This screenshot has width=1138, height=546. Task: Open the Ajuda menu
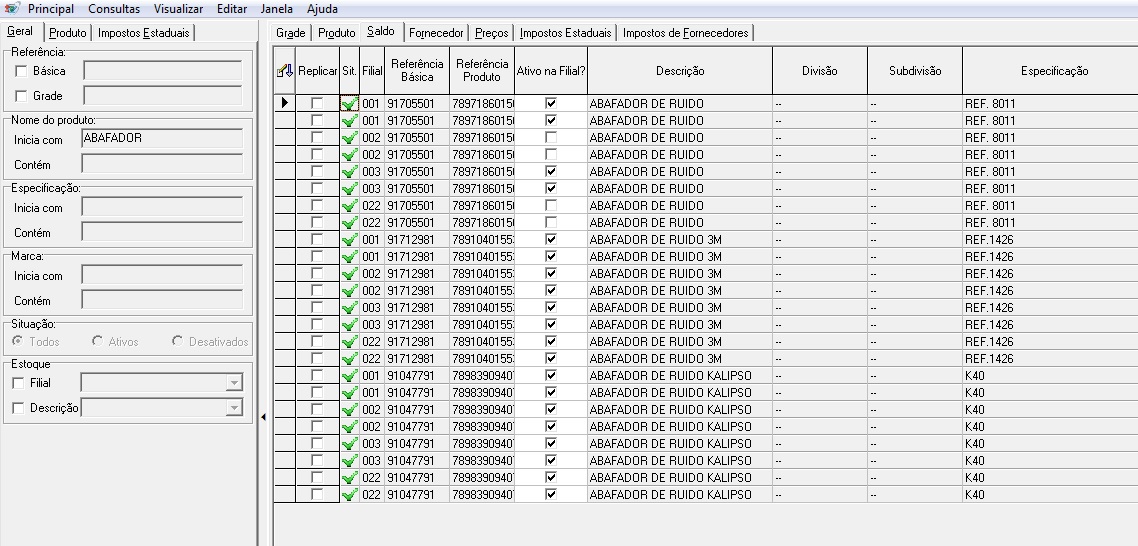[322, 9]
